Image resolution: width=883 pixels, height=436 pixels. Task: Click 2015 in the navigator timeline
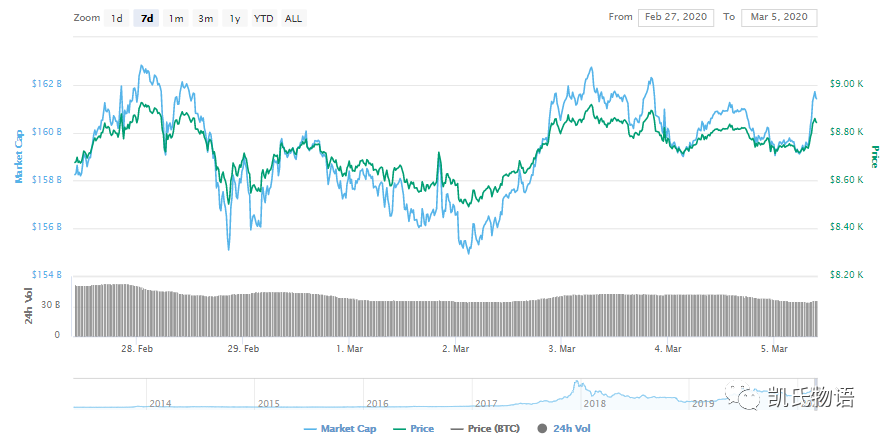[269, 403]
